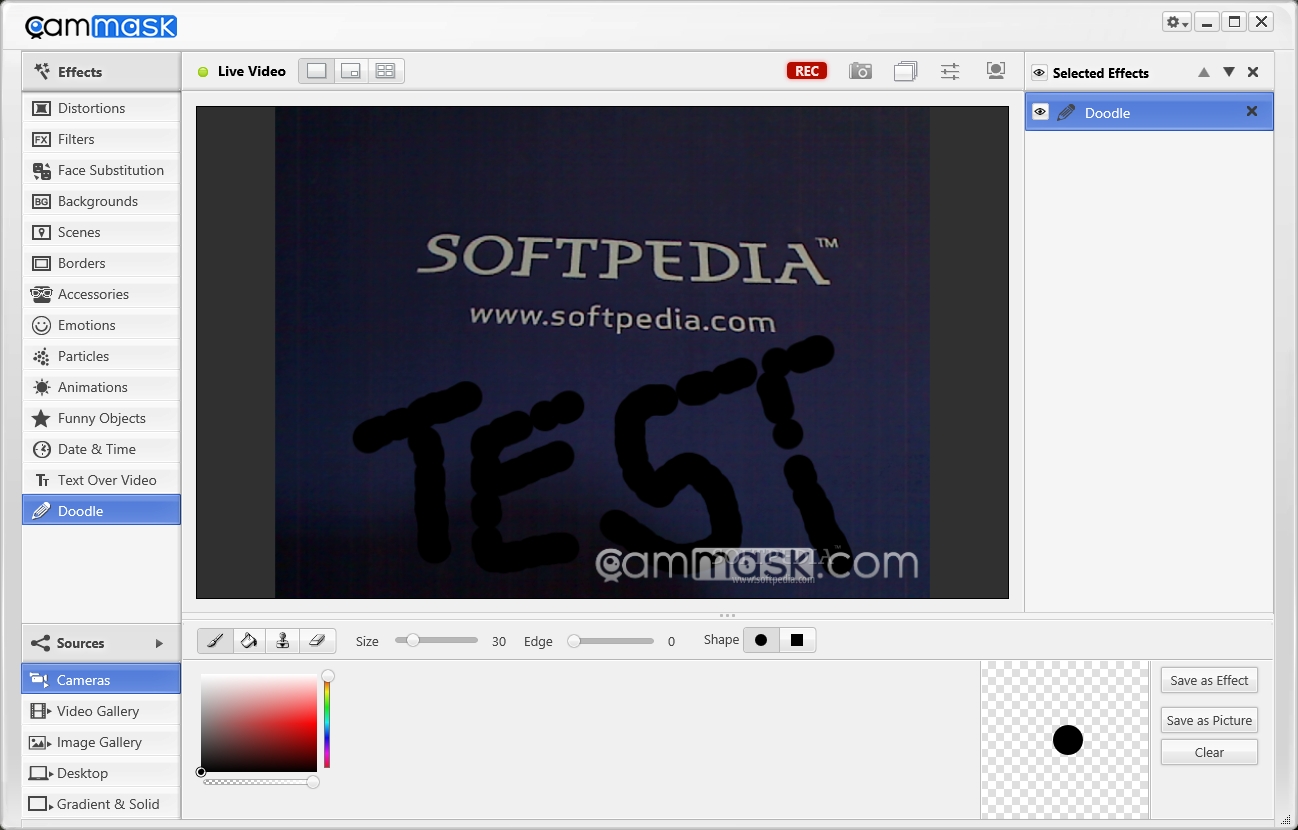This screenshot has height=830, width=1298.
Task: Select the Doodle category in sidebar
Action: tap(101, 511)
